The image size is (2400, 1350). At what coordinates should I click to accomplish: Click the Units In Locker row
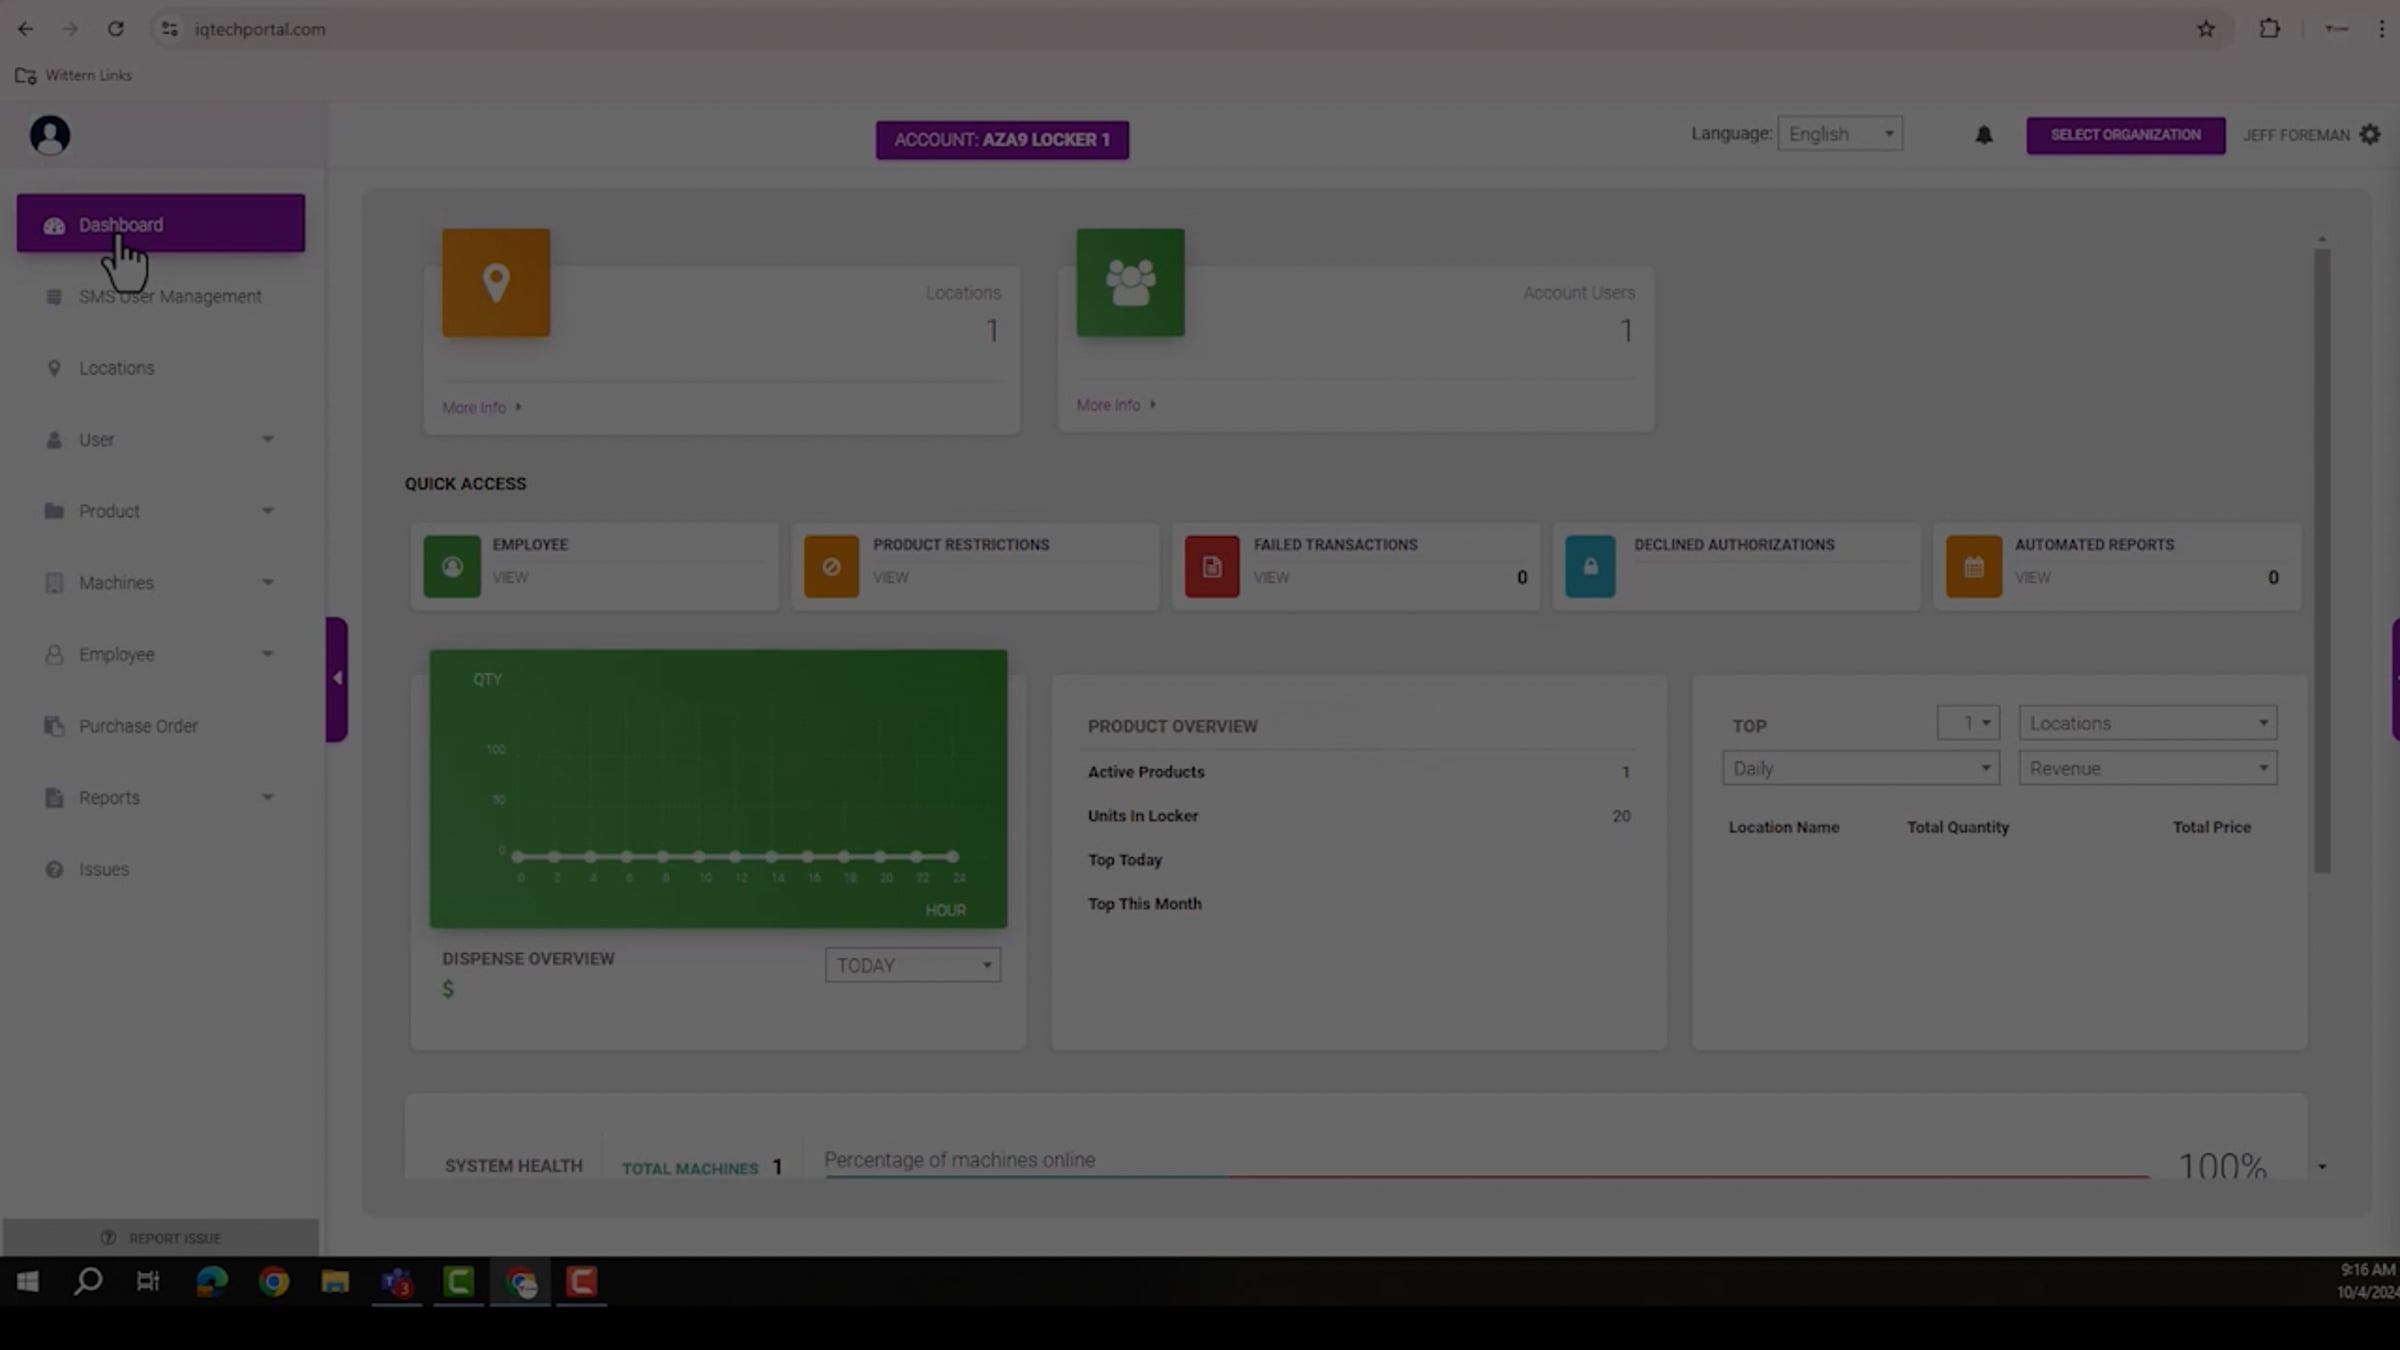(x=1359, y=816)
